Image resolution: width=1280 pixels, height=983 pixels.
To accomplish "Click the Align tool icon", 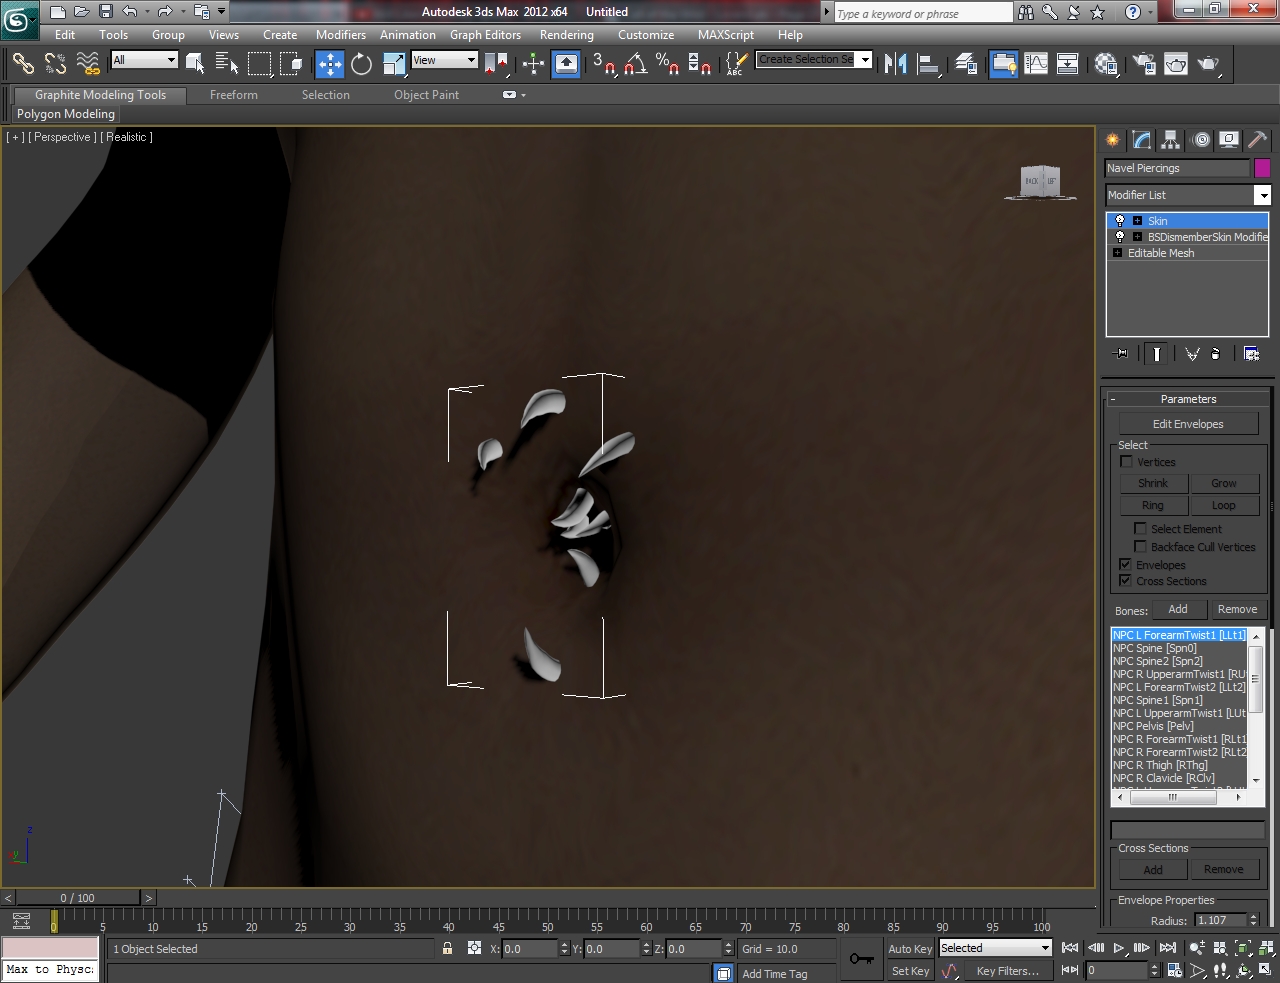I will (x=928, y=64).
